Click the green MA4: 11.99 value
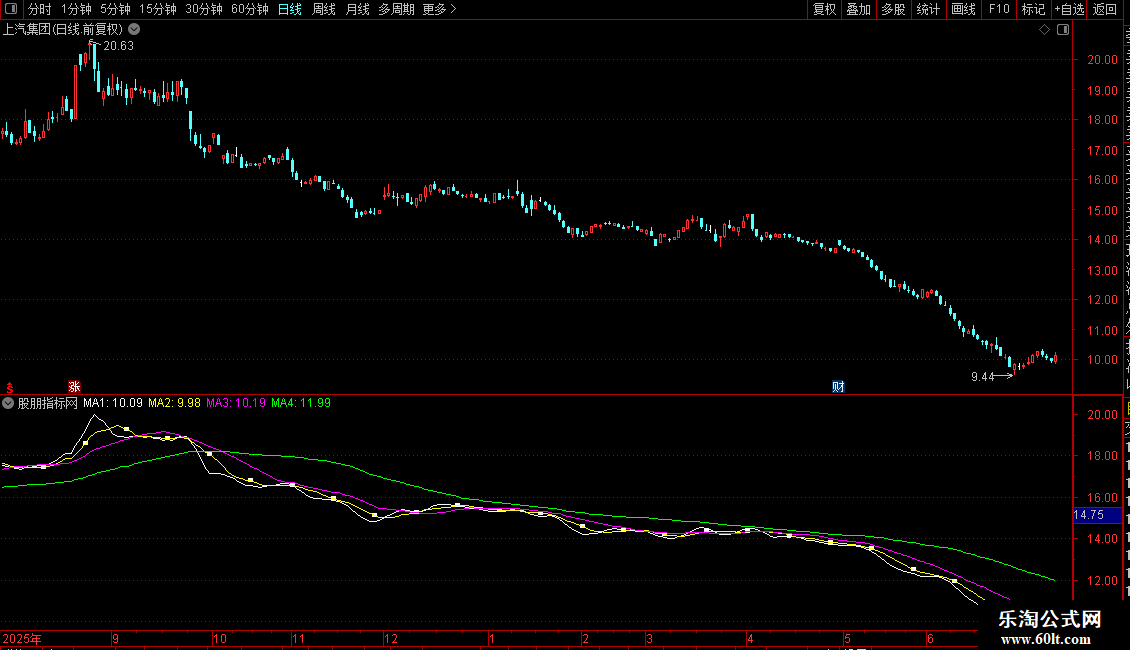 (301, 404)
